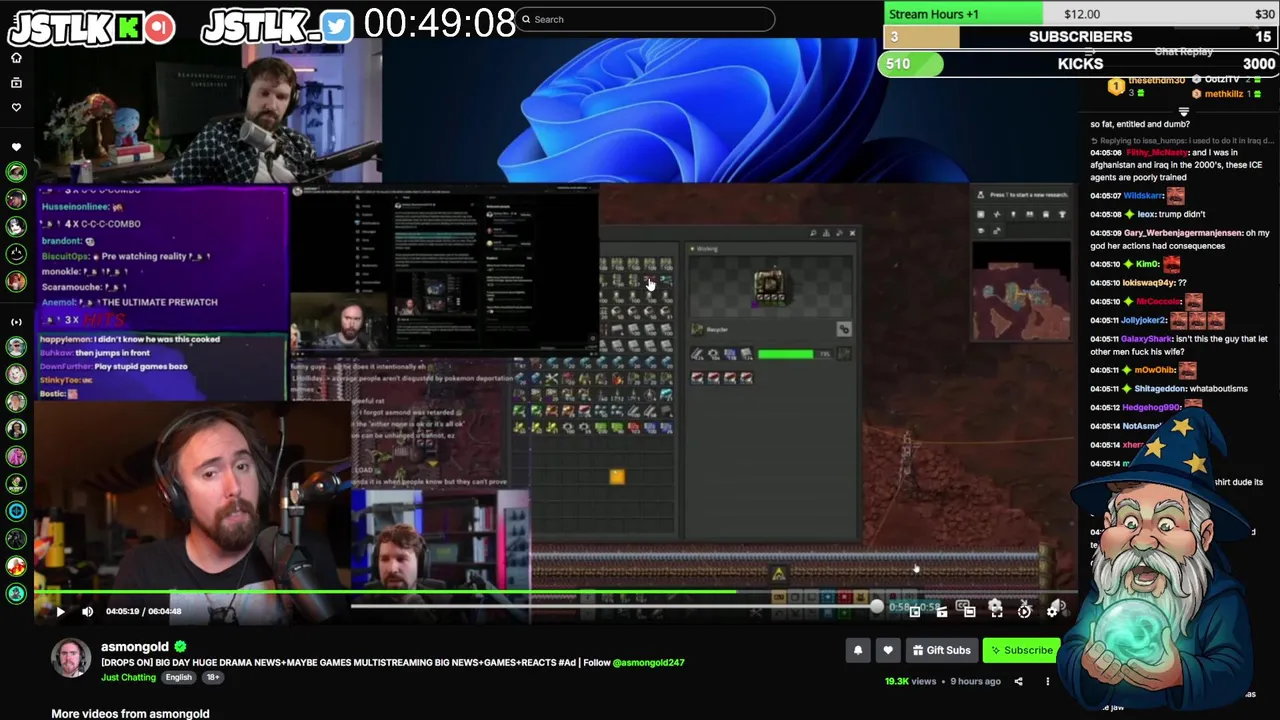Open 'More videos from asmongold' section
This screenshot has width=1280, height=720.
click(x=130, y=713)
